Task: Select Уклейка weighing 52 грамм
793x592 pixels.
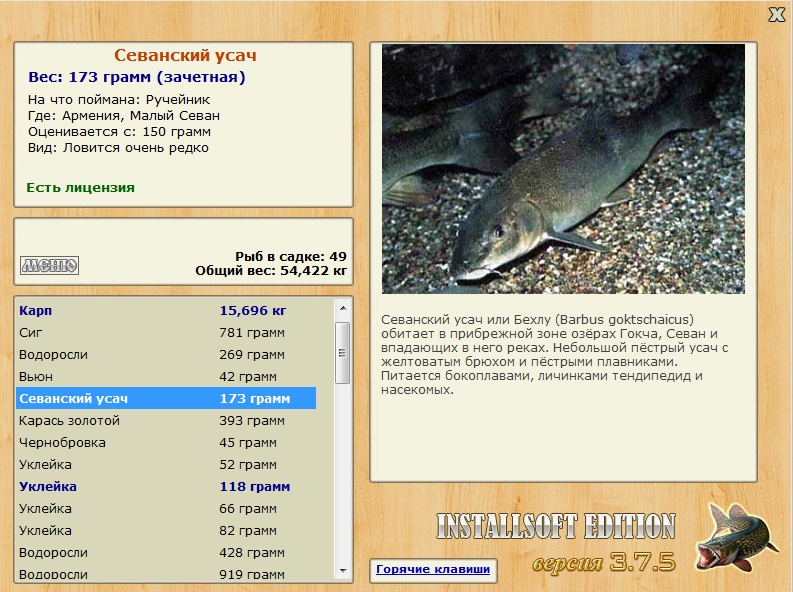Action: tap(165, 464)
